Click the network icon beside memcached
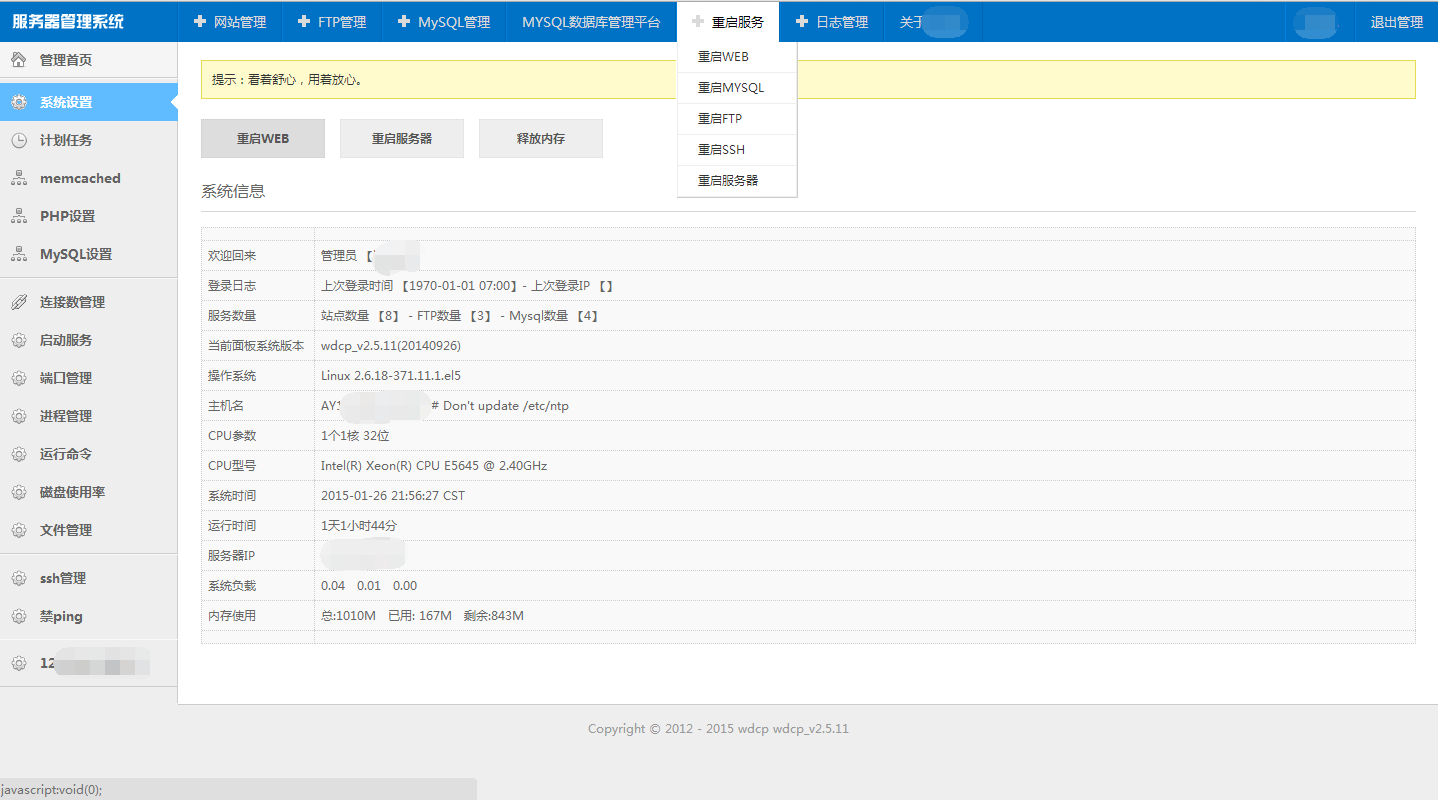Image resolution: width=1438 pixels, height=800 pixels. click(19, 179)
